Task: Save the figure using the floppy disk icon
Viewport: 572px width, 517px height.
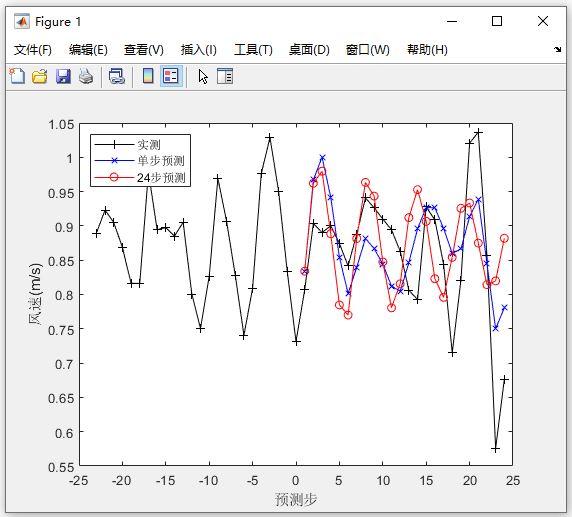Action: click(63, 76)
